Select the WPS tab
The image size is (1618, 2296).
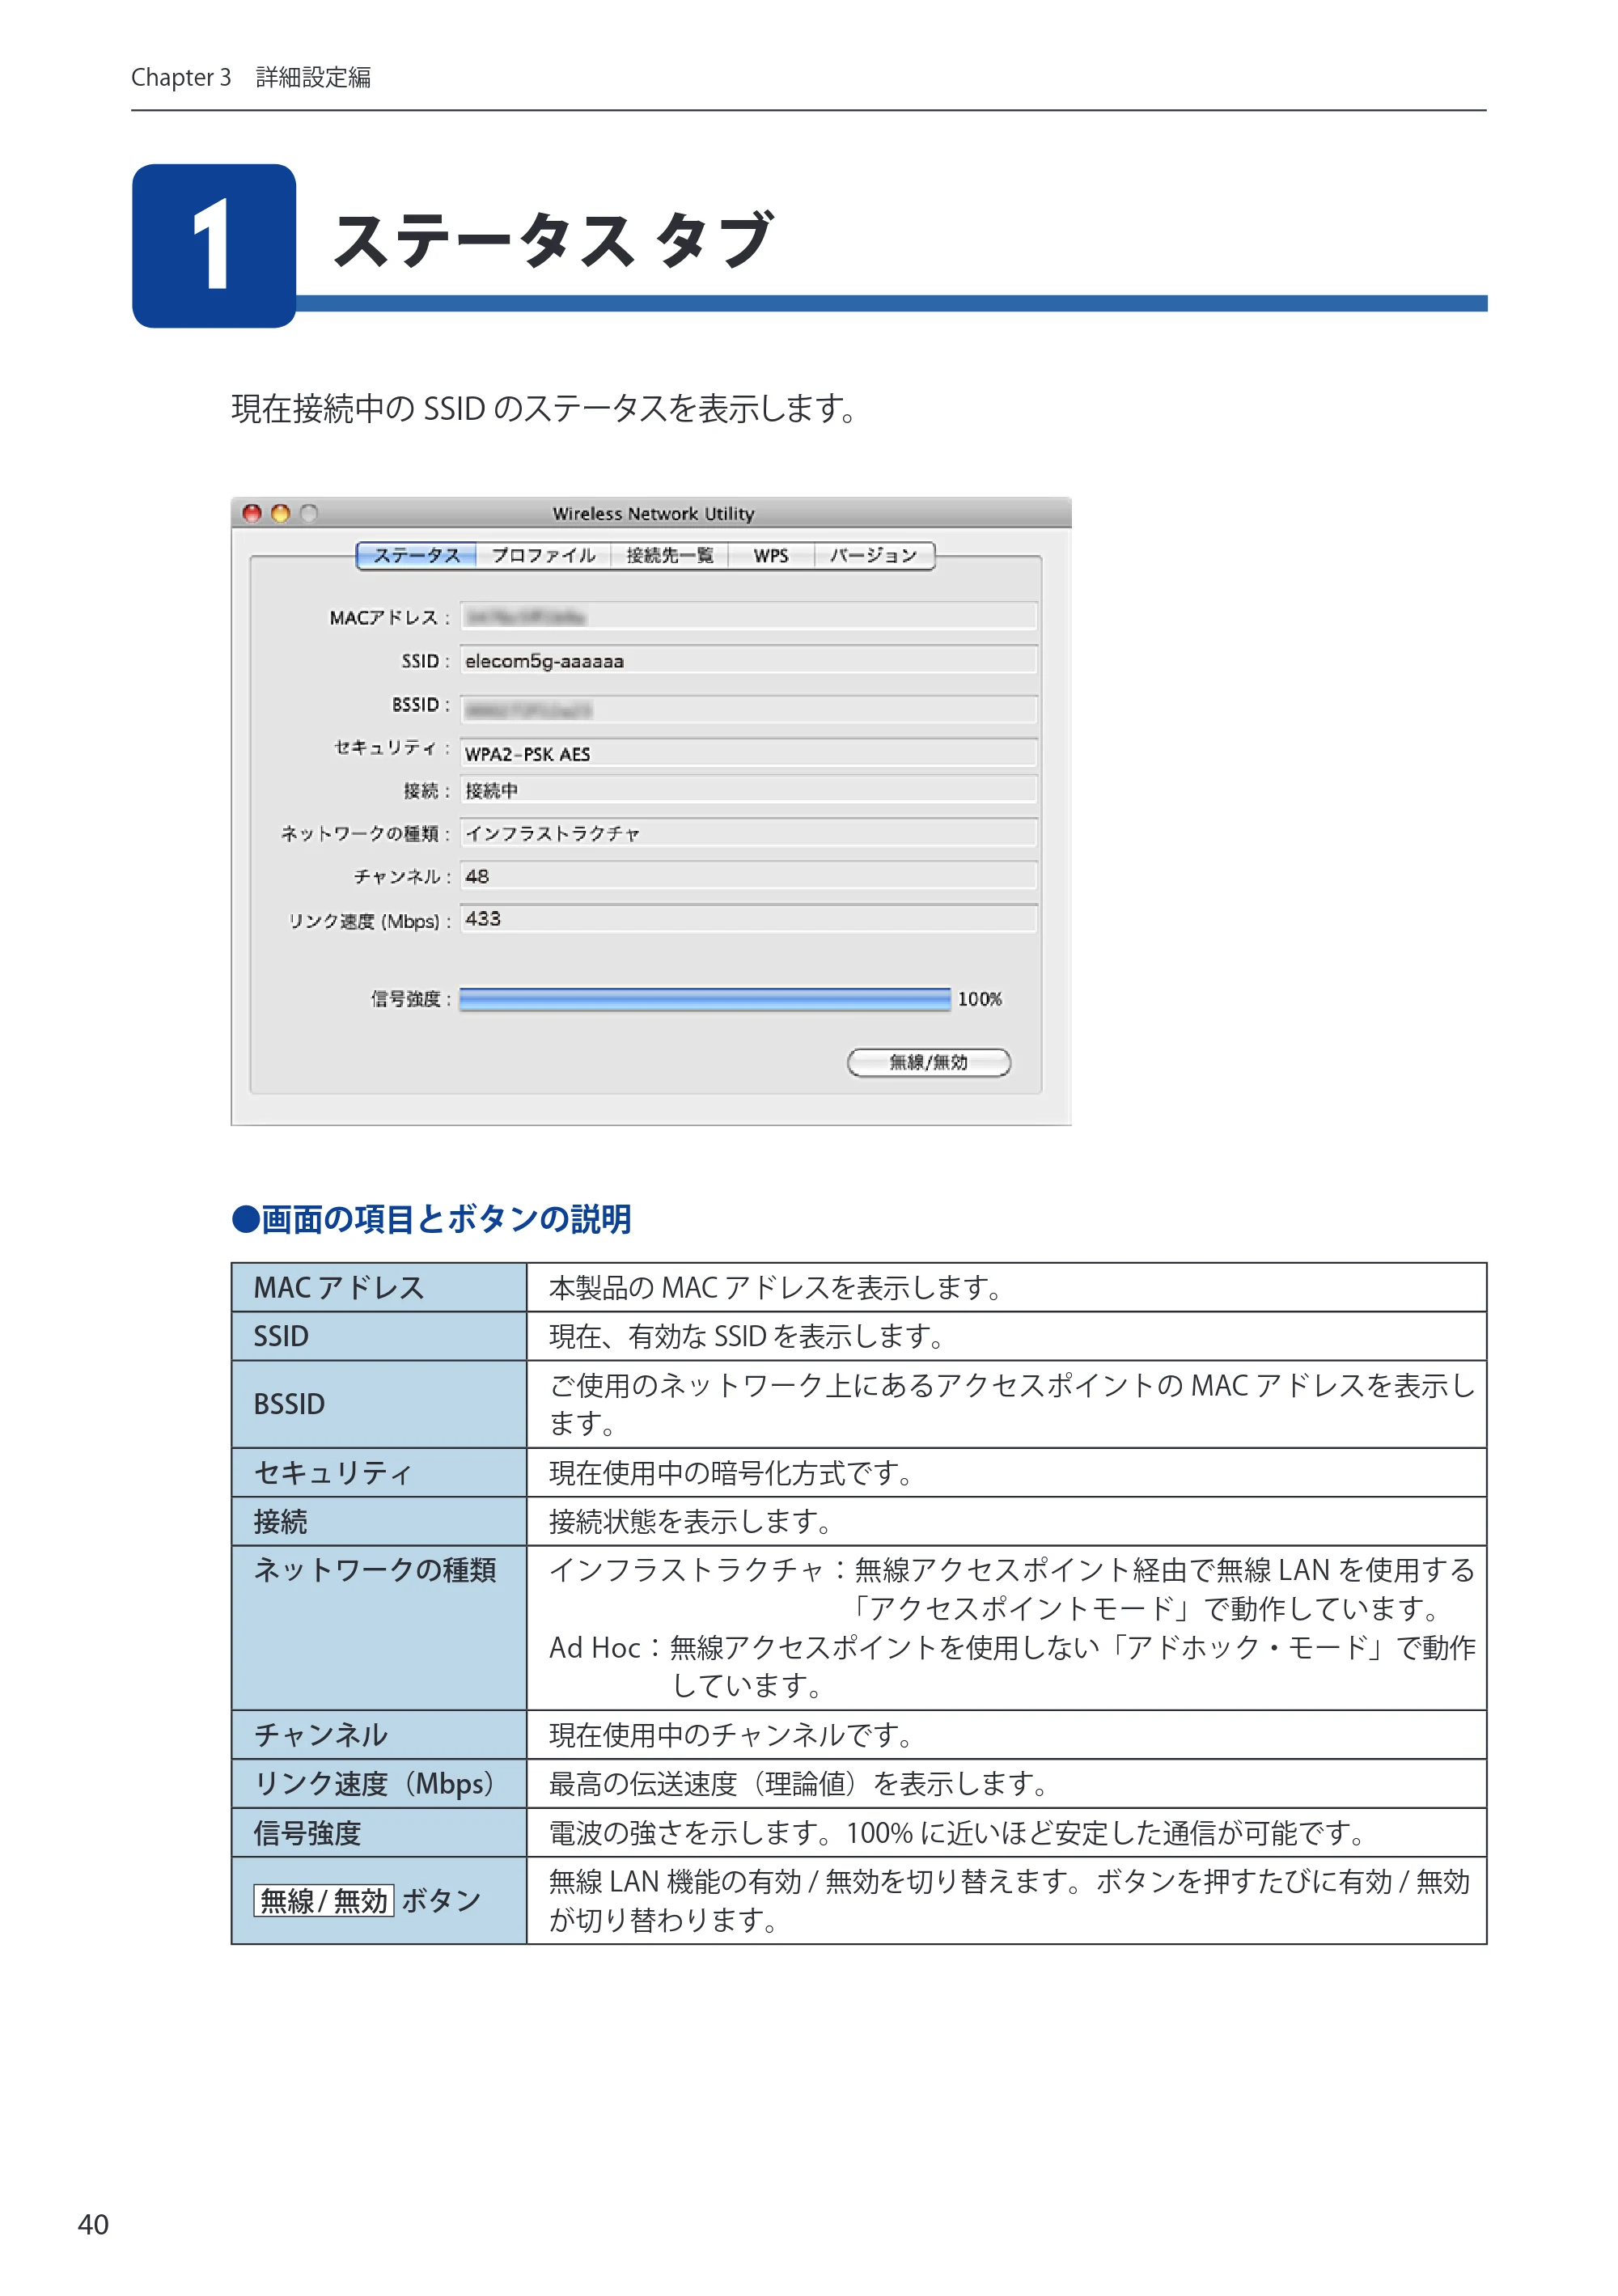point(771,556)
